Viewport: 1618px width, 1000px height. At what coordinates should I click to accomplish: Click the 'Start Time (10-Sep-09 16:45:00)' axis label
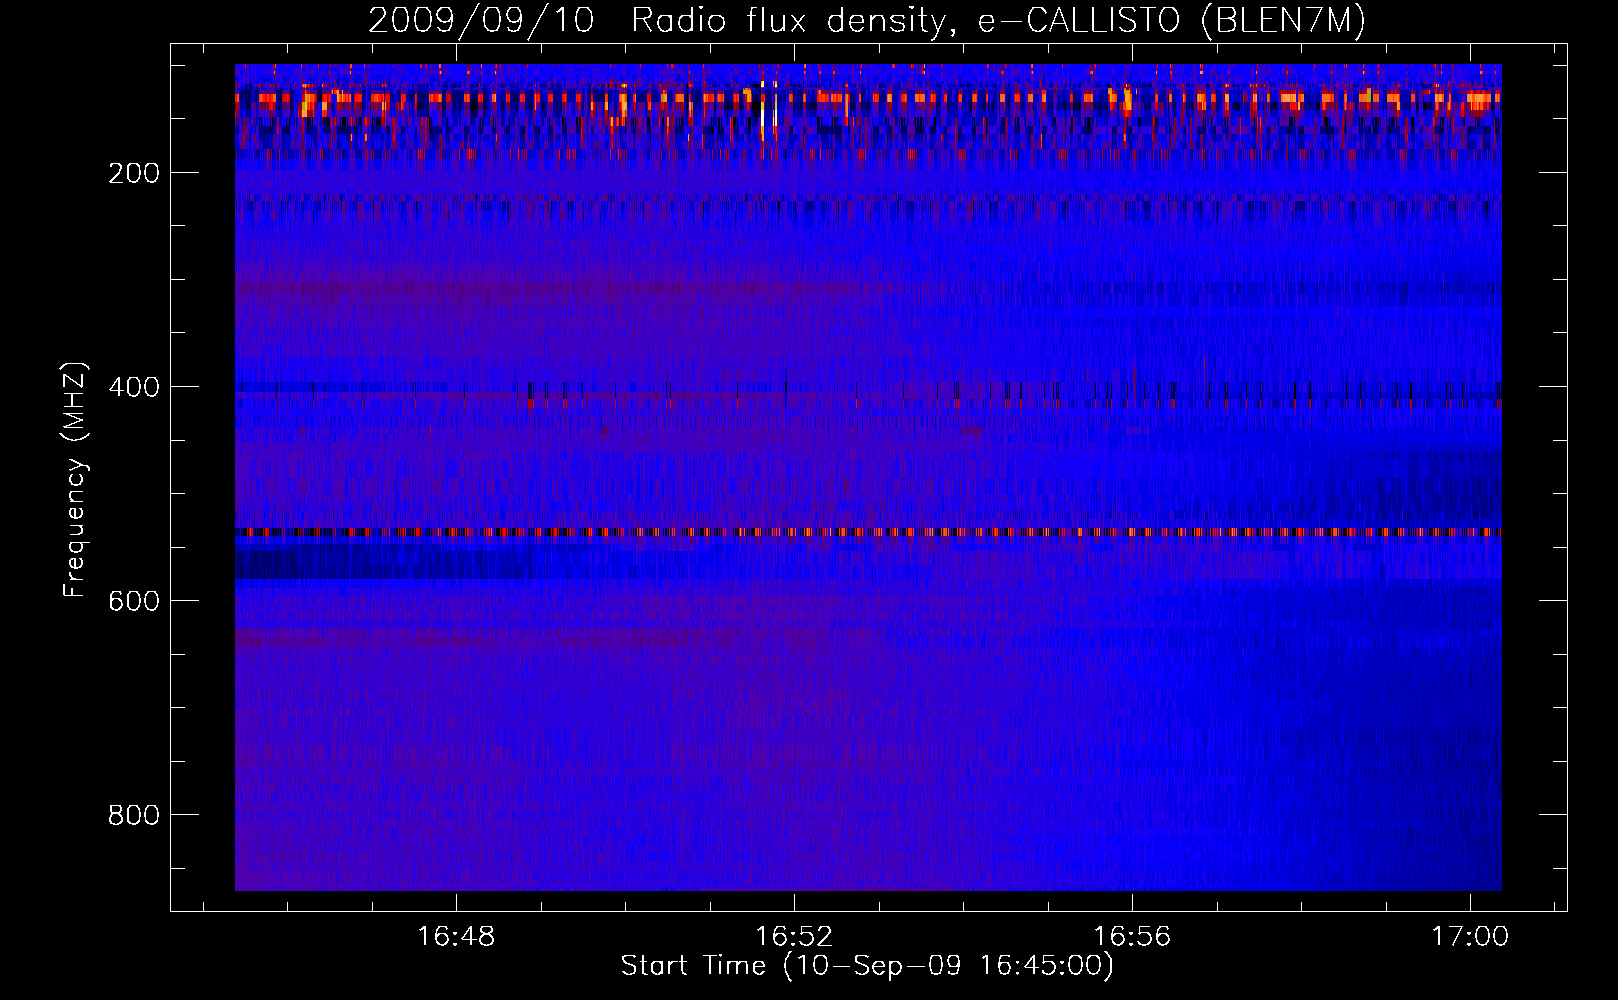(x=867, y=966)
